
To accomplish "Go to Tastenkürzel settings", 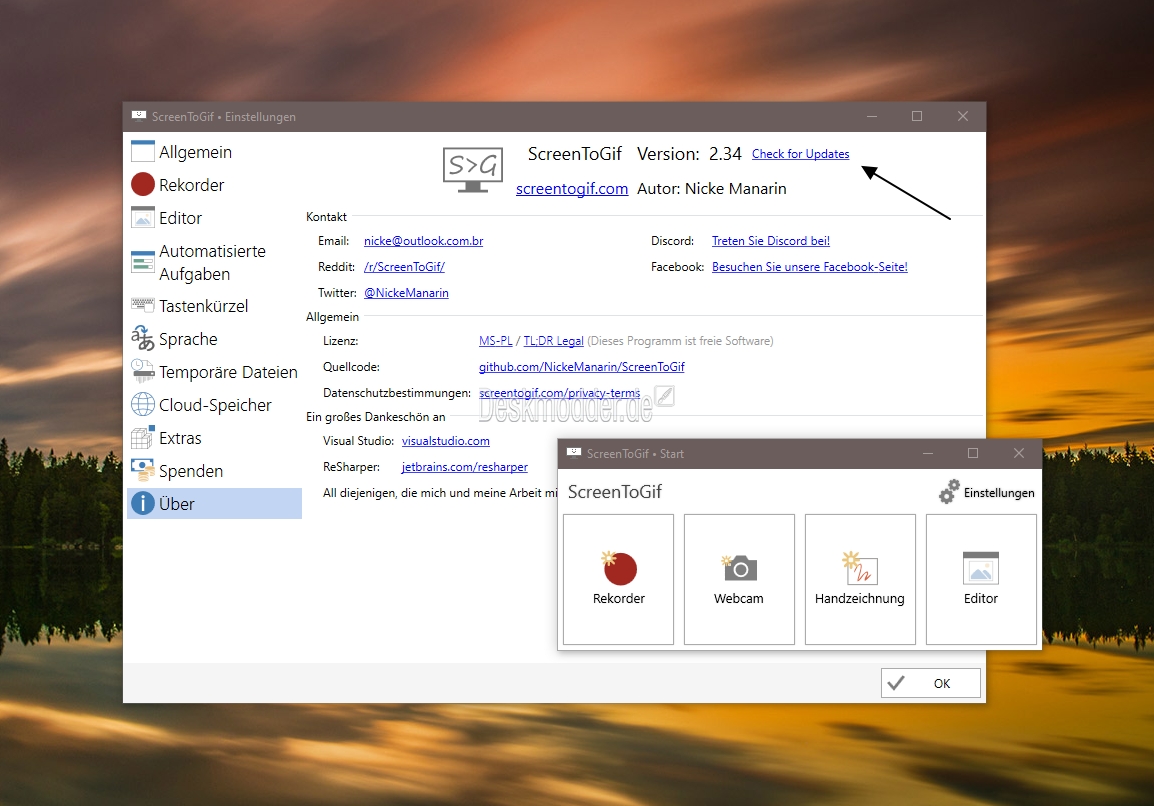I will tap(214, 305).
